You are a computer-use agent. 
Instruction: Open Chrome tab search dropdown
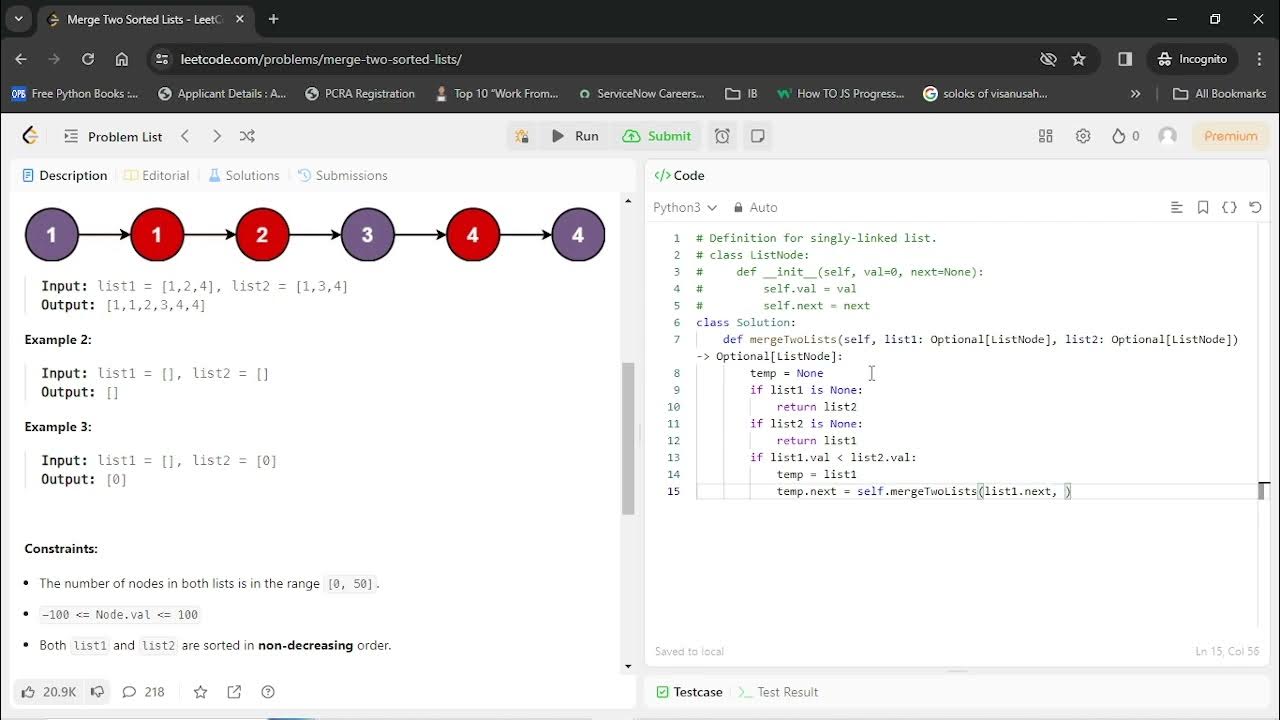(18, 19)
